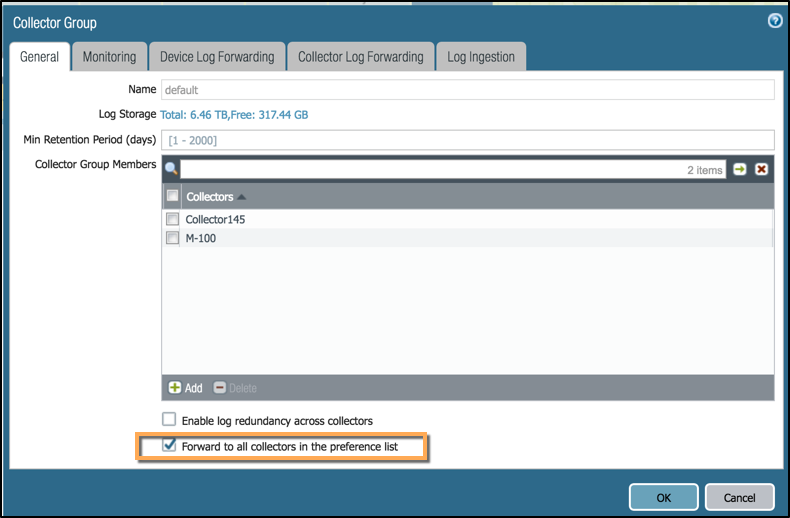Viewport: 790px width, 518px height.
Task: Add a collector group member
Action: tap(185, 387)
